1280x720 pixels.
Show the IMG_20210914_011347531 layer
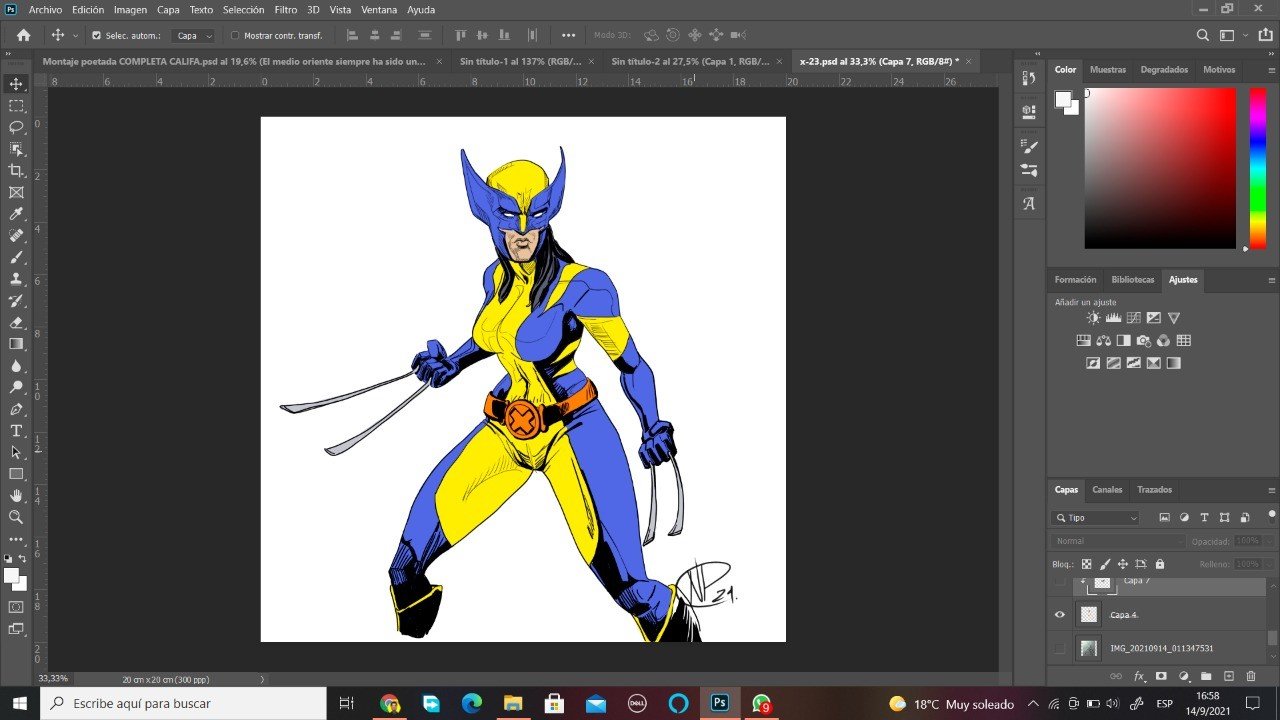(x=1060, y=649)
